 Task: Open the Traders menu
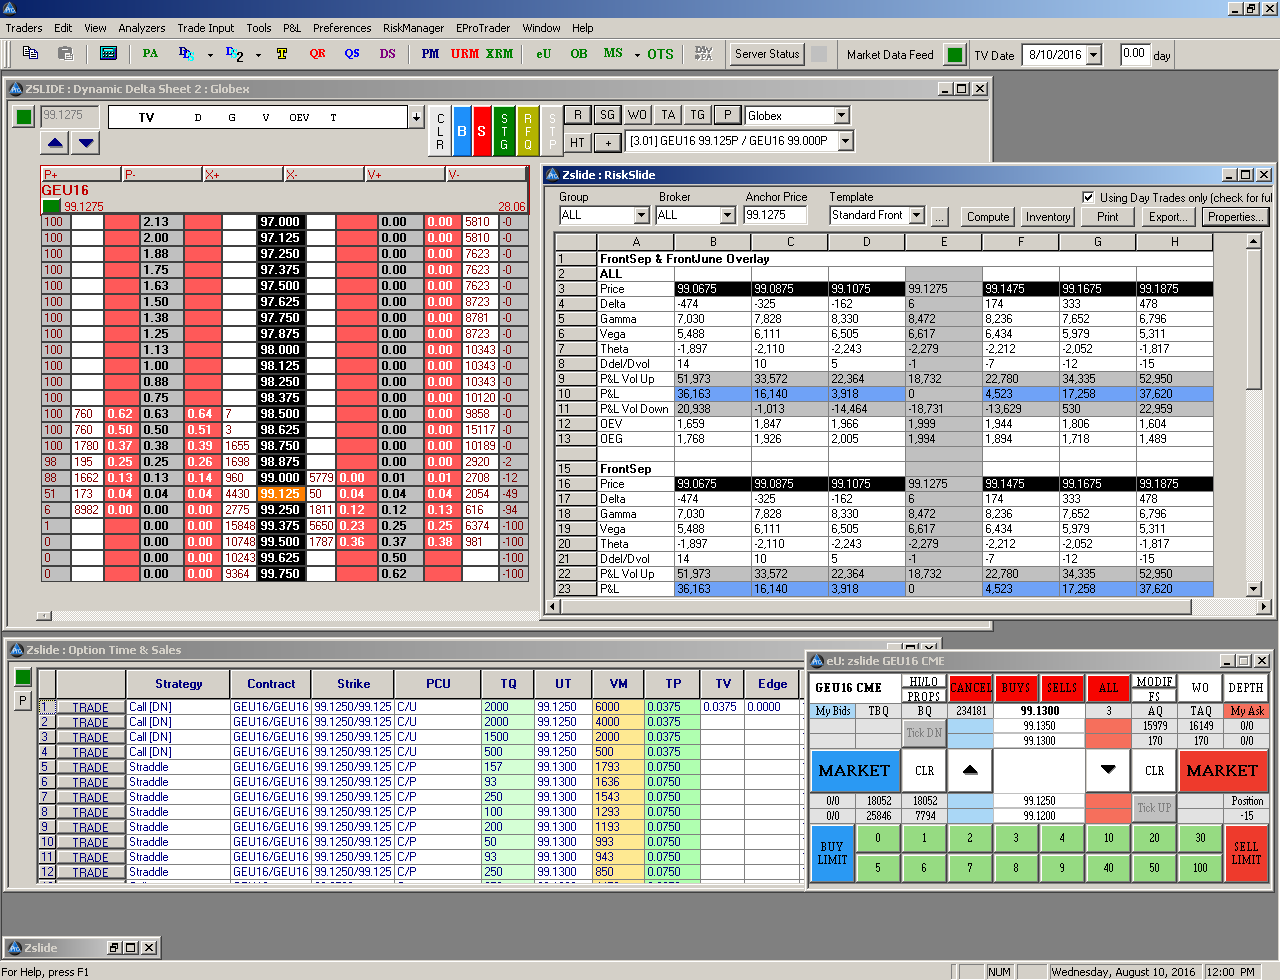(24, 28)
